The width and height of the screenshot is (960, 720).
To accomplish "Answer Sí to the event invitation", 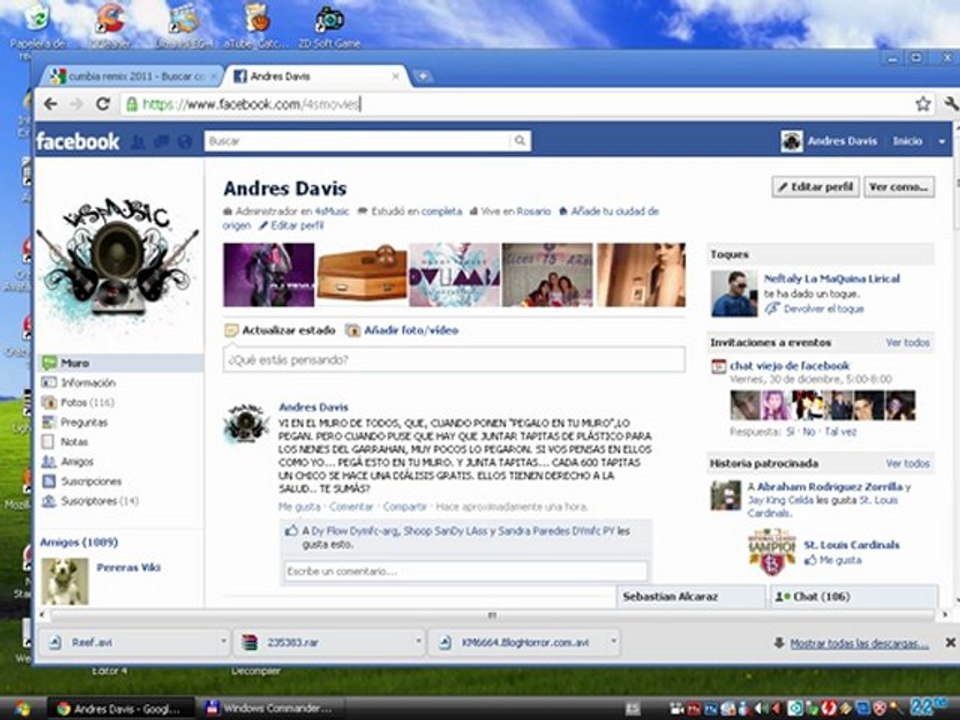I will [x=790, y=432].
